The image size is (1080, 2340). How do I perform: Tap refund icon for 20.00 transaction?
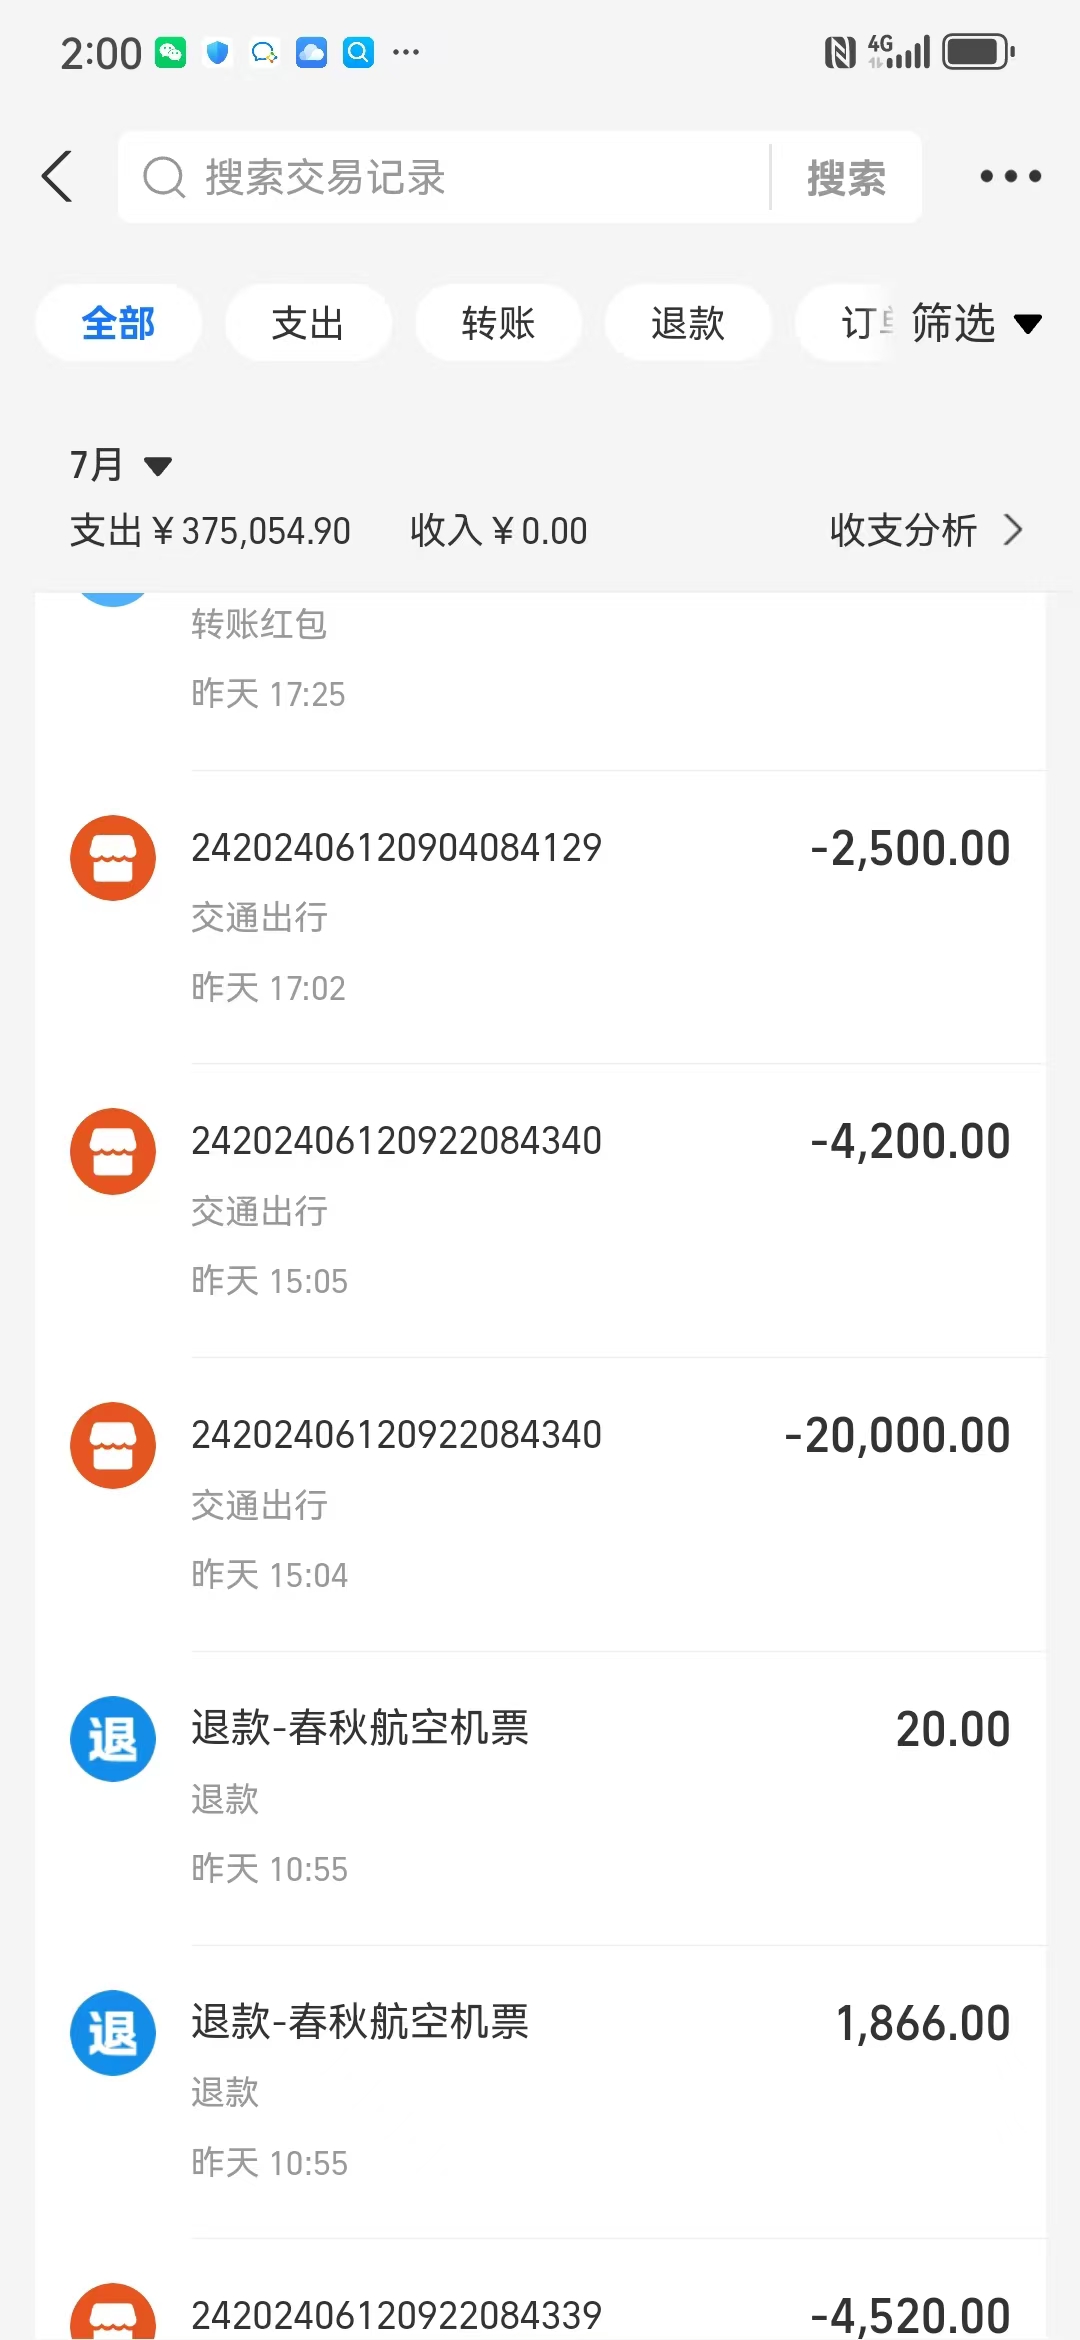coord(113,1739)
